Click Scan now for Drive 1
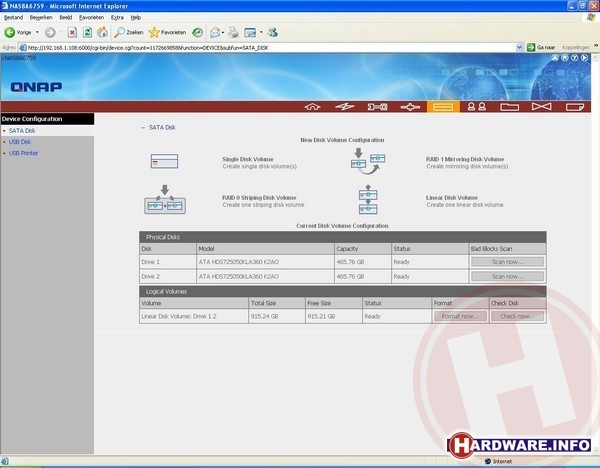The image size is (600, 468). [507, 262]
